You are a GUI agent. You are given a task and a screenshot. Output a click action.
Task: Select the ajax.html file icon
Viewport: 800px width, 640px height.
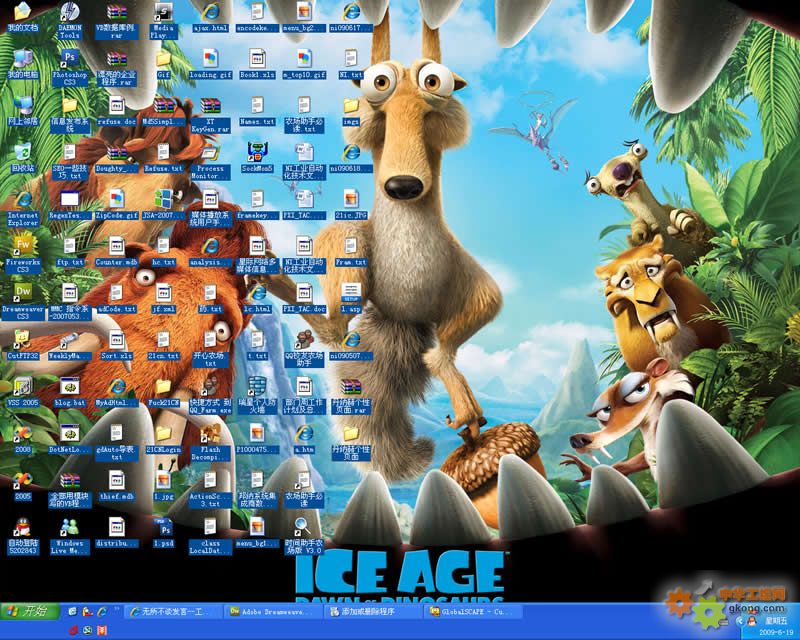[210, 17]
